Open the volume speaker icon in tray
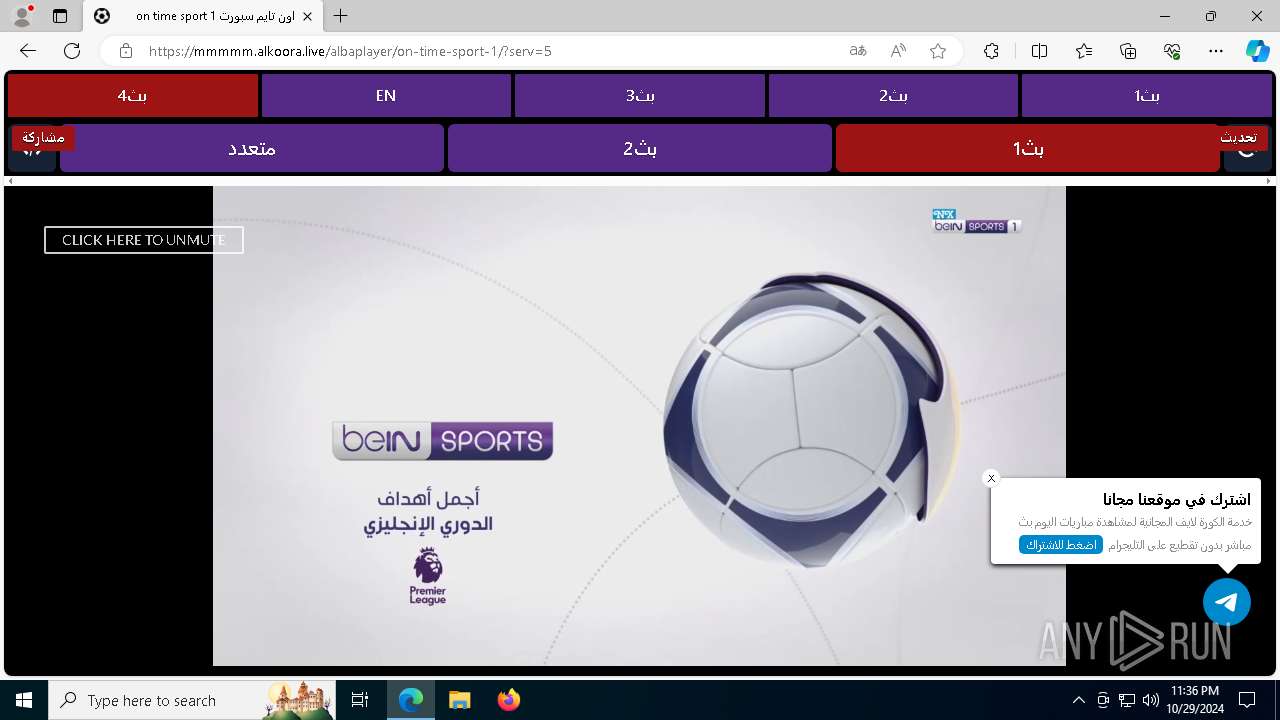This screenshot has height=720, width=1280. pos(1150,700)
